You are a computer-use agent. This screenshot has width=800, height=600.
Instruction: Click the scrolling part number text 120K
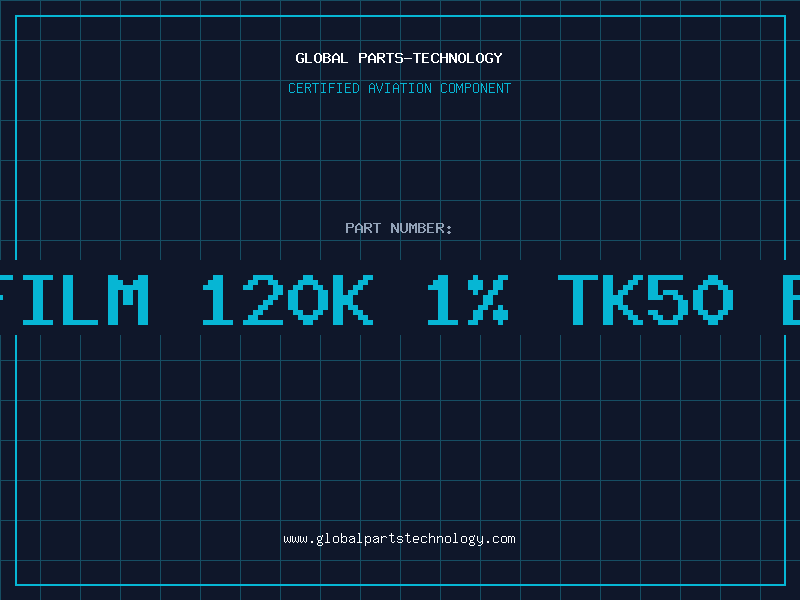coord(288,299)
